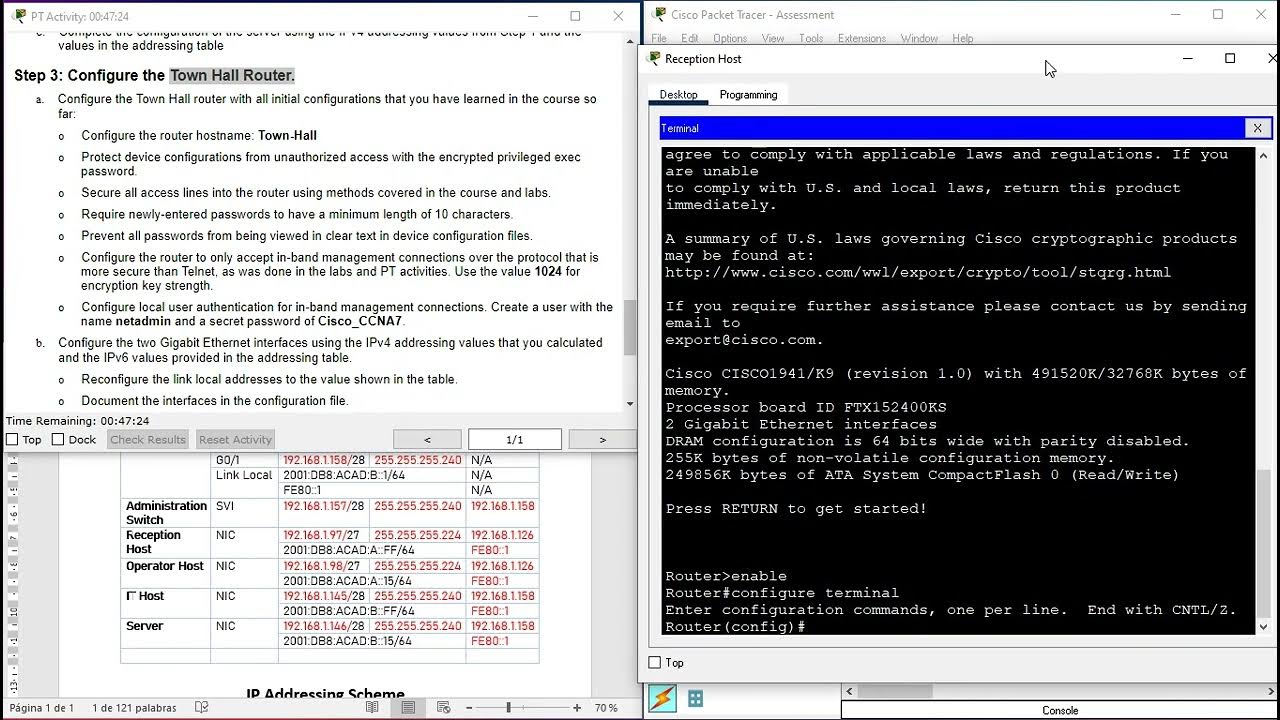
Task: Toggle the Dock checkbox in PT Activity window
Action: (x=58, y=439)
